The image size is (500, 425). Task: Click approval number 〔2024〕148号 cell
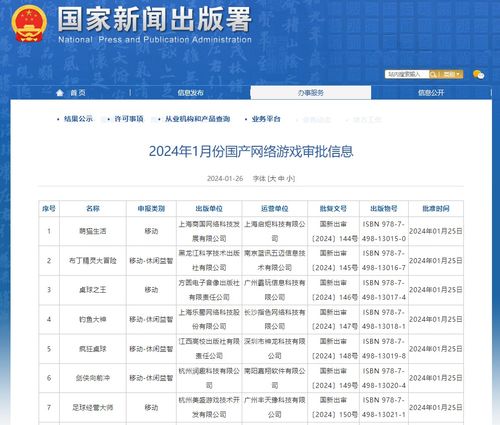(333, 349)
